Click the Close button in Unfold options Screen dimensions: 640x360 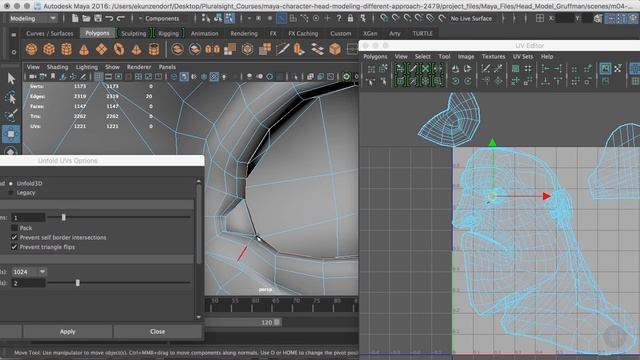point(158,331)
